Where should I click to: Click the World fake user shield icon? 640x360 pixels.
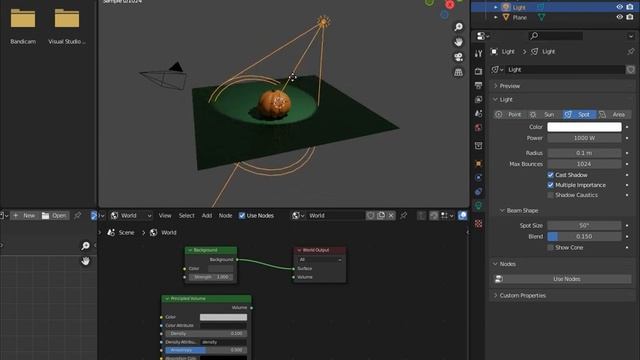pyautogui.click(x=370, y=216)
